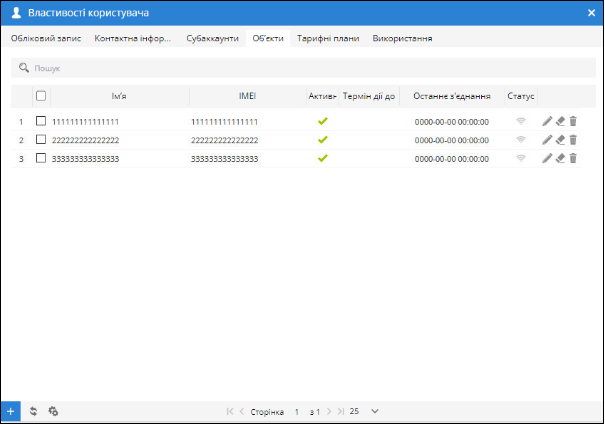
Task: Click the page number field showing 1
Action: pyautogui.click(x=297, y=412)
